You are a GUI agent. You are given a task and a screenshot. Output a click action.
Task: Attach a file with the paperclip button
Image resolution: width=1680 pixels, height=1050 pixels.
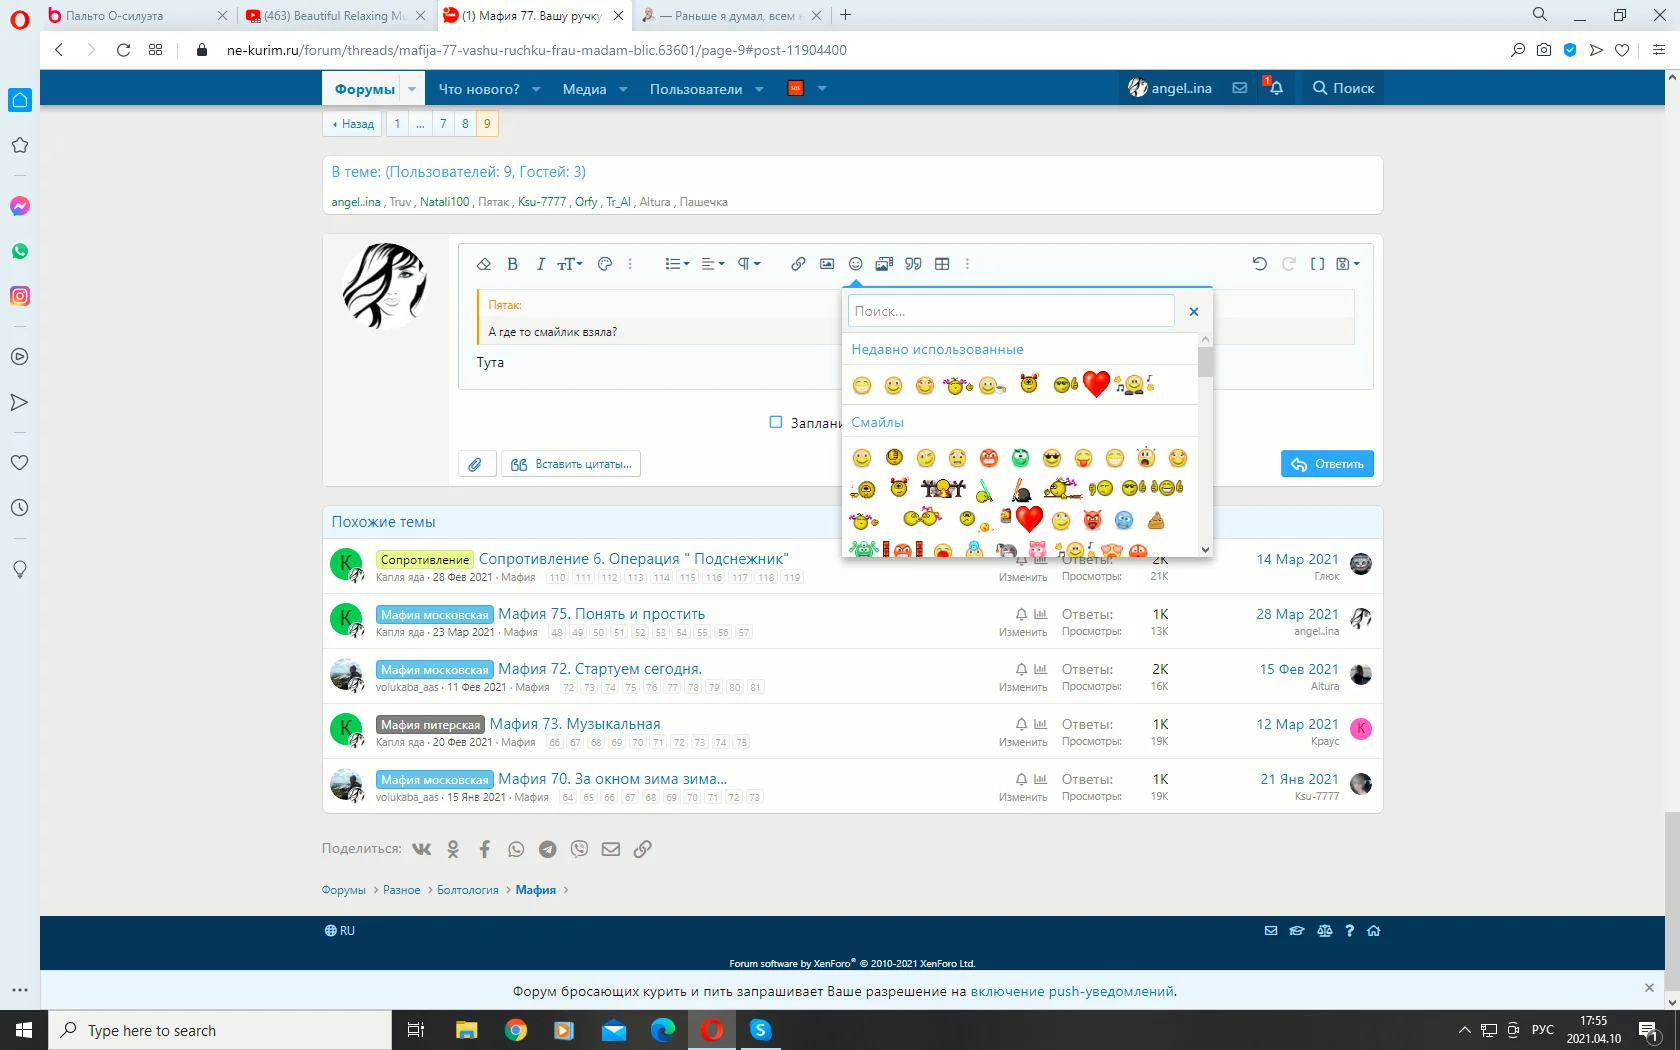point(476,464)
